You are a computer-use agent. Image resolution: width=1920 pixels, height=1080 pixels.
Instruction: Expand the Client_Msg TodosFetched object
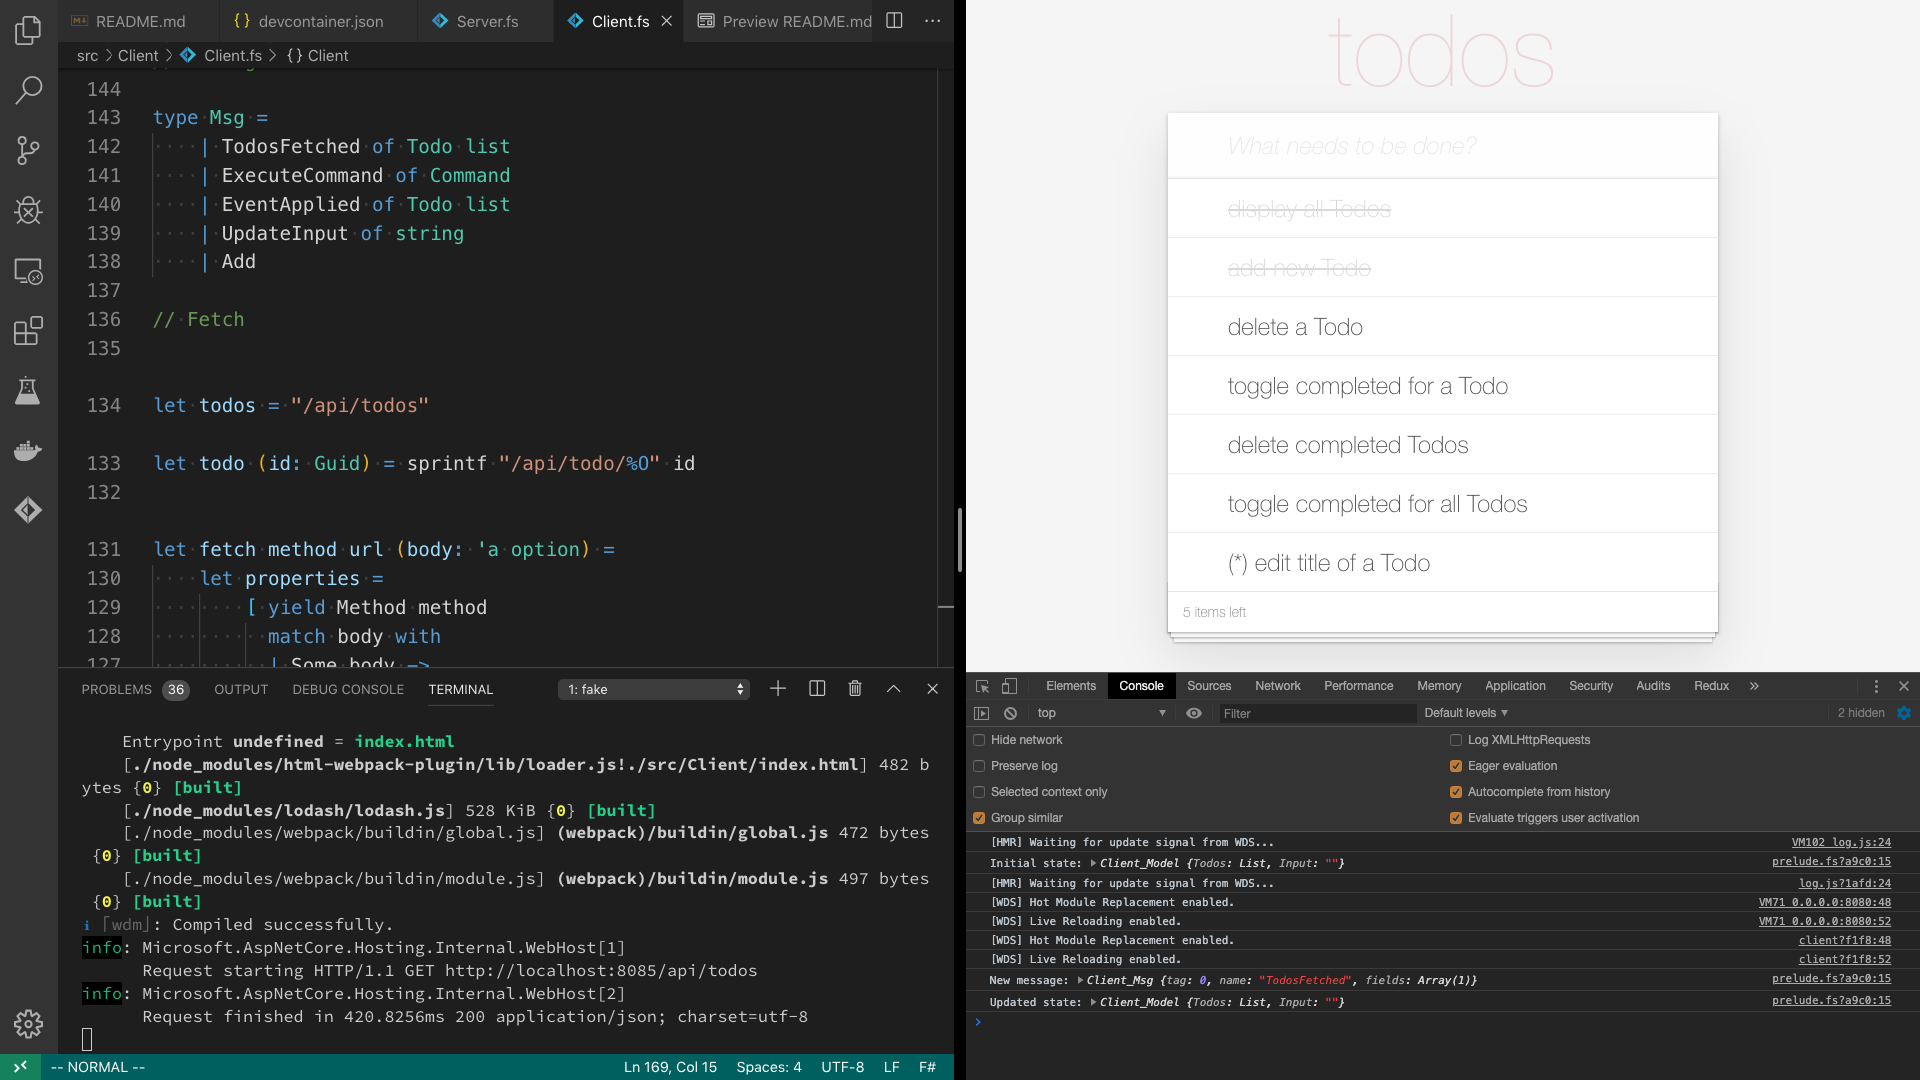[x=1080, y=980]
